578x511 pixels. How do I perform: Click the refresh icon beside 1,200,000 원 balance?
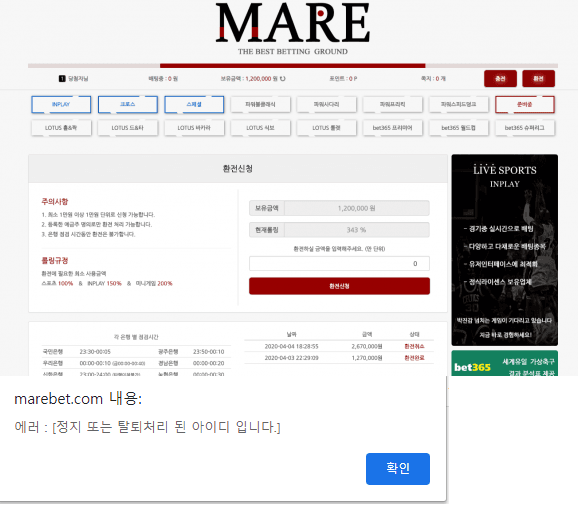tap(283, 79)
